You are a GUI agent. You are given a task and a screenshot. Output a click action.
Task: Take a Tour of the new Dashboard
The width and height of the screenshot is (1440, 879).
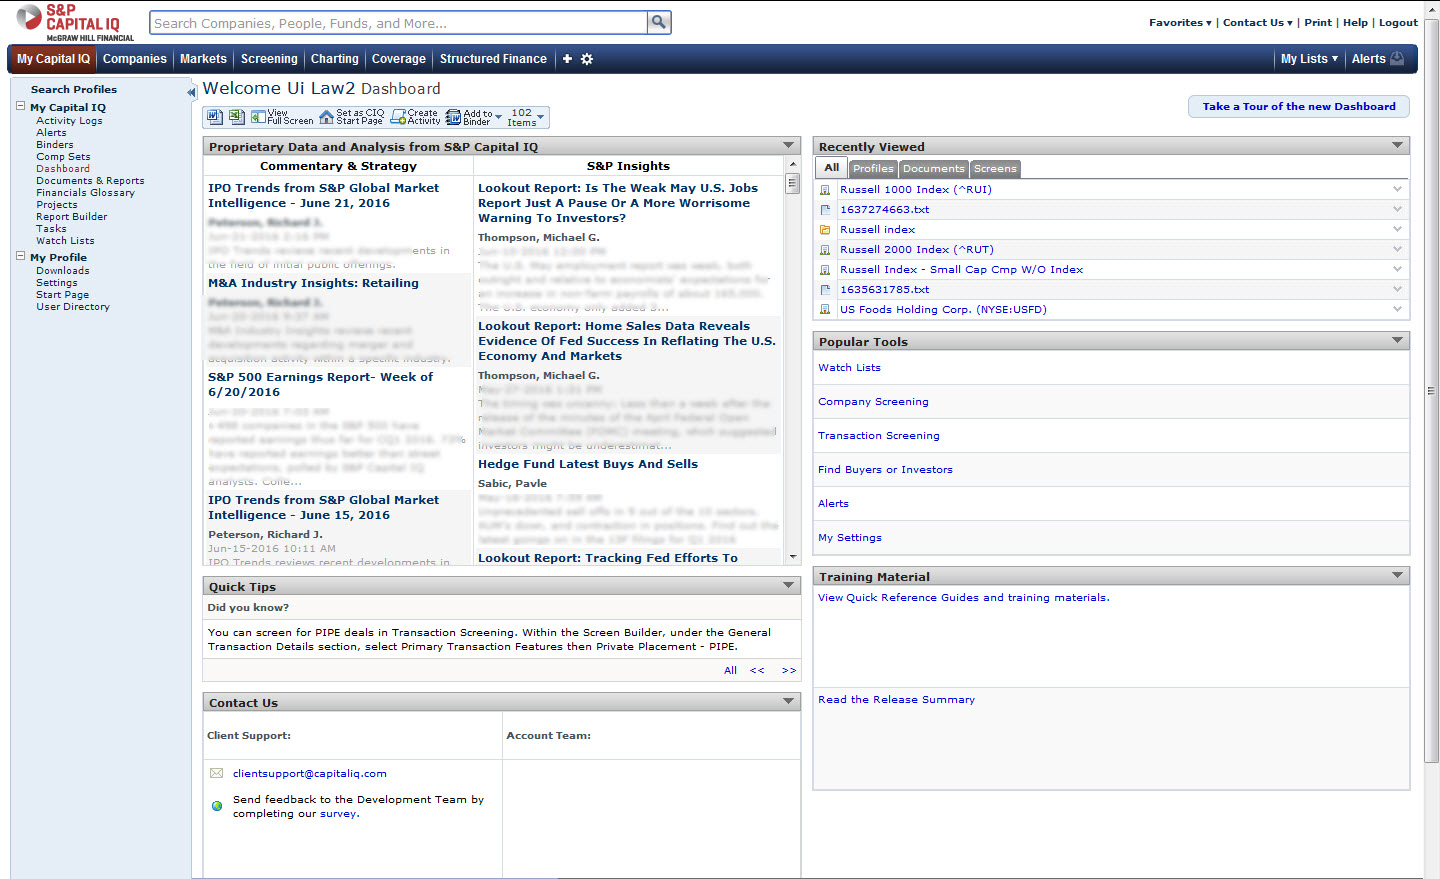click(1299, 106)
